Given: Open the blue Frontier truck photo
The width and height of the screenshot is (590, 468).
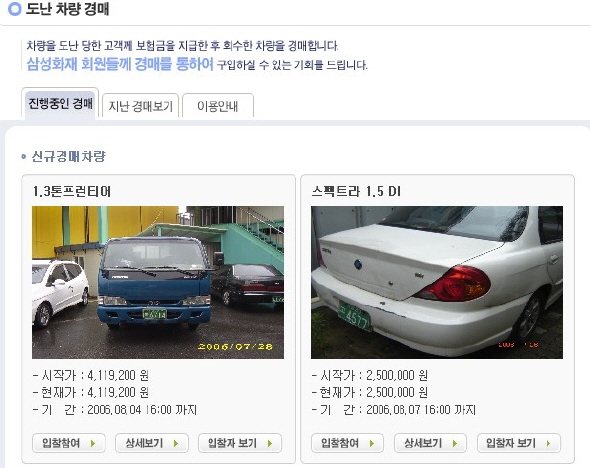Looking at the screenshot, I should tap(158, 282).
